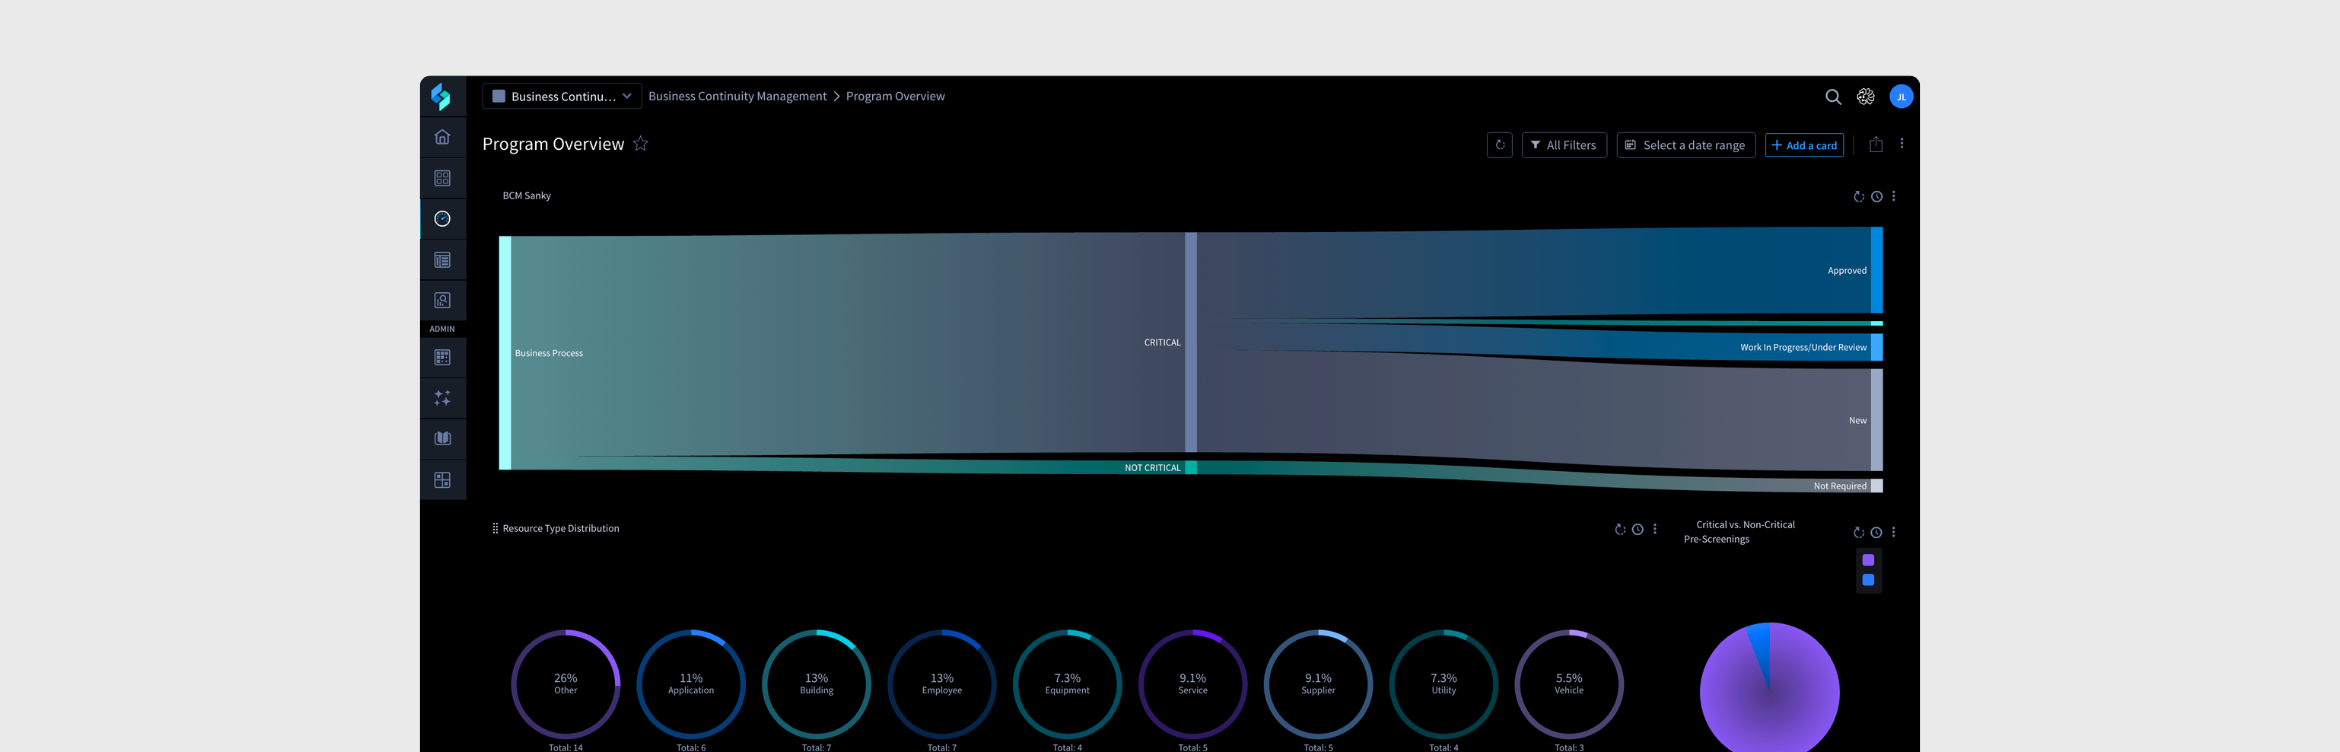The width and height of the screenshot is (2340, 752).
Task: Click the Approved node in Sankey chart
Action: (1876, 270)
